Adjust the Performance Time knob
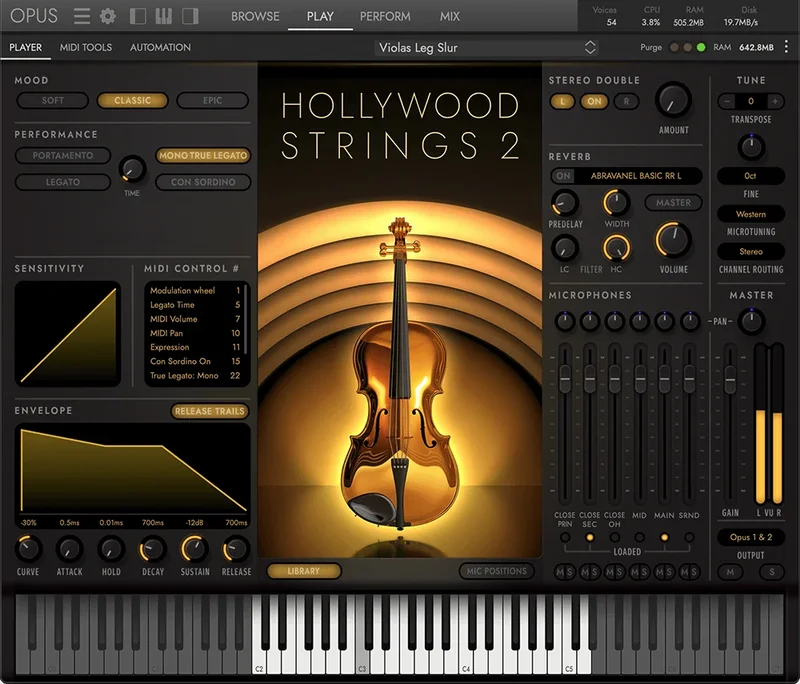The height and width of the screenshot is (684, 800). [x=132, y=169]
